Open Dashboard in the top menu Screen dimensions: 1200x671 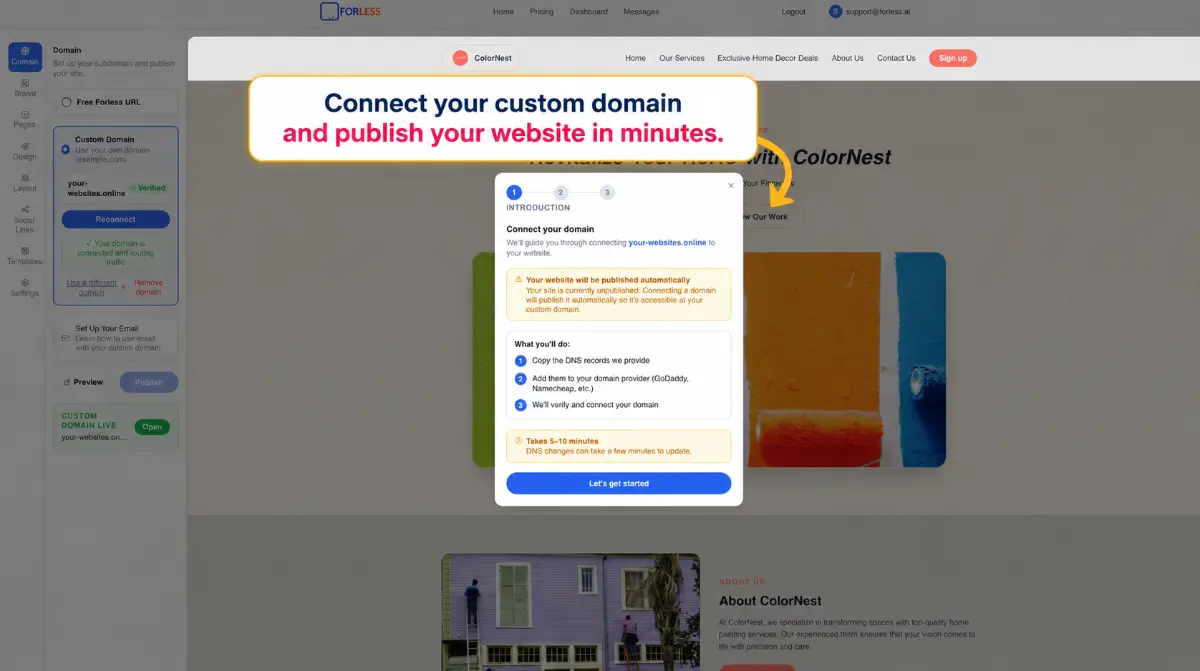(x=589, y=12)
